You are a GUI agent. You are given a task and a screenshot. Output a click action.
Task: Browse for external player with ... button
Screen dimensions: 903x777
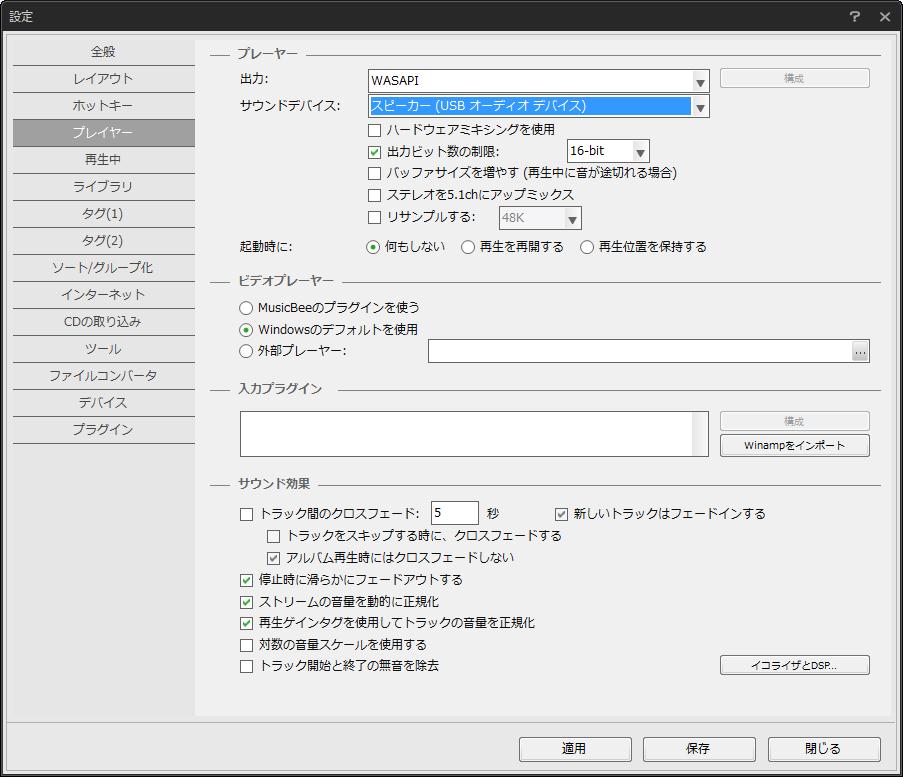point(860,352)
